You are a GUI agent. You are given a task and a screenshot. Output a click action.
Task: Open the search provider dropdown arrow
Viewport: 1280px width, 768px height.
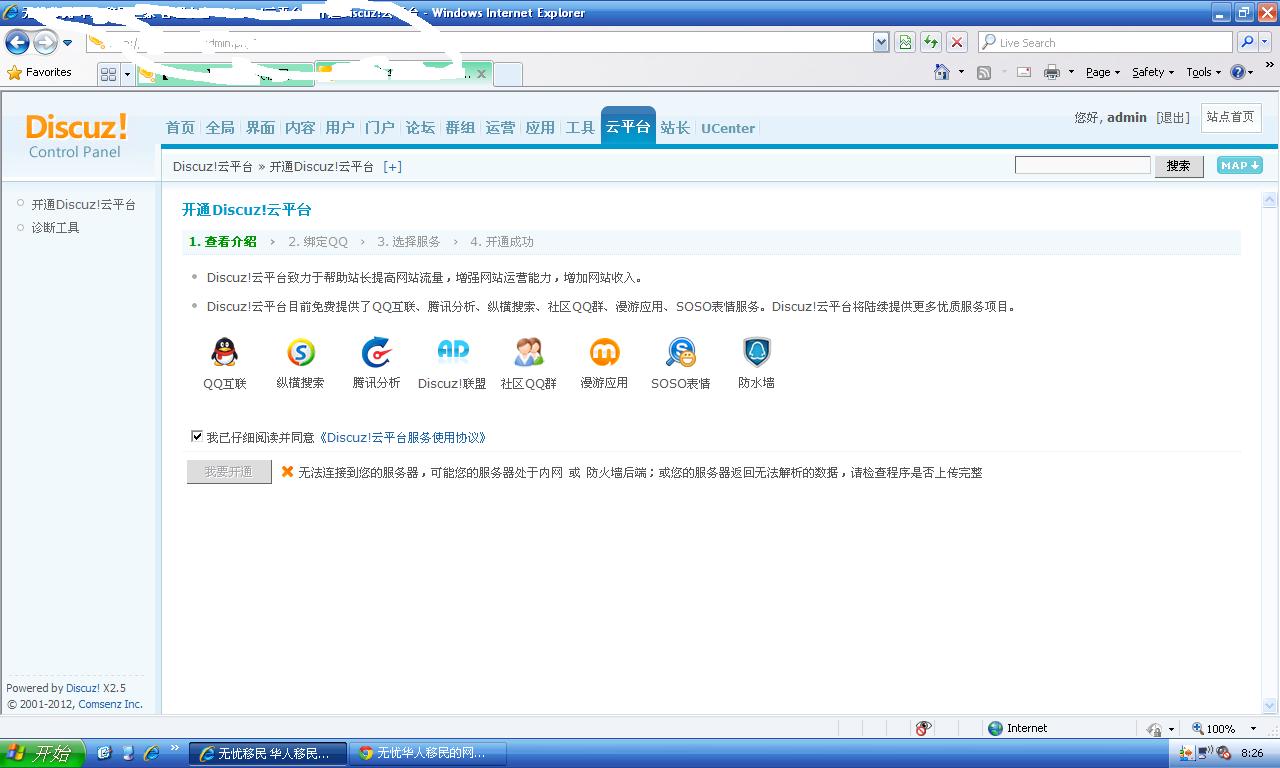(1266, 42)
